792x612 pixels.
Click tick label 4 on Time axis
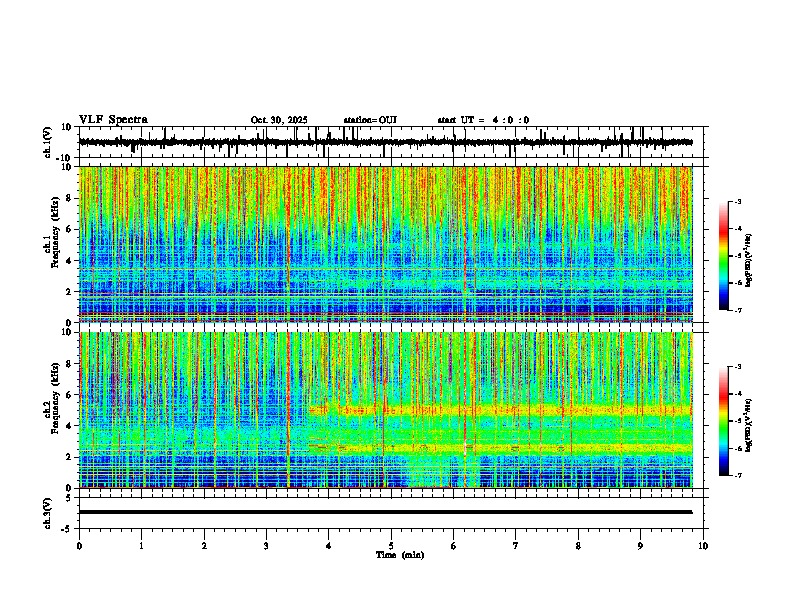click(x=329, y=546)
